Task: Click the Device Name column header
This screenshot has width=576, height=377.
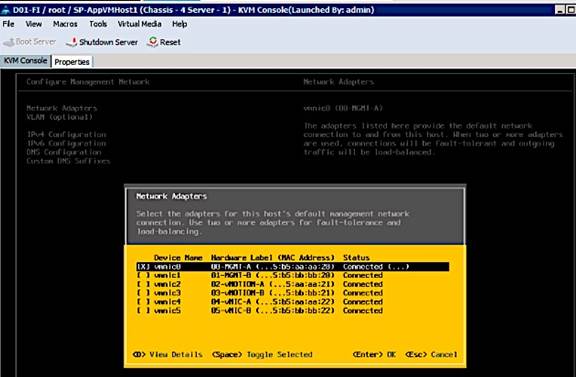Action: click(178, 258)
